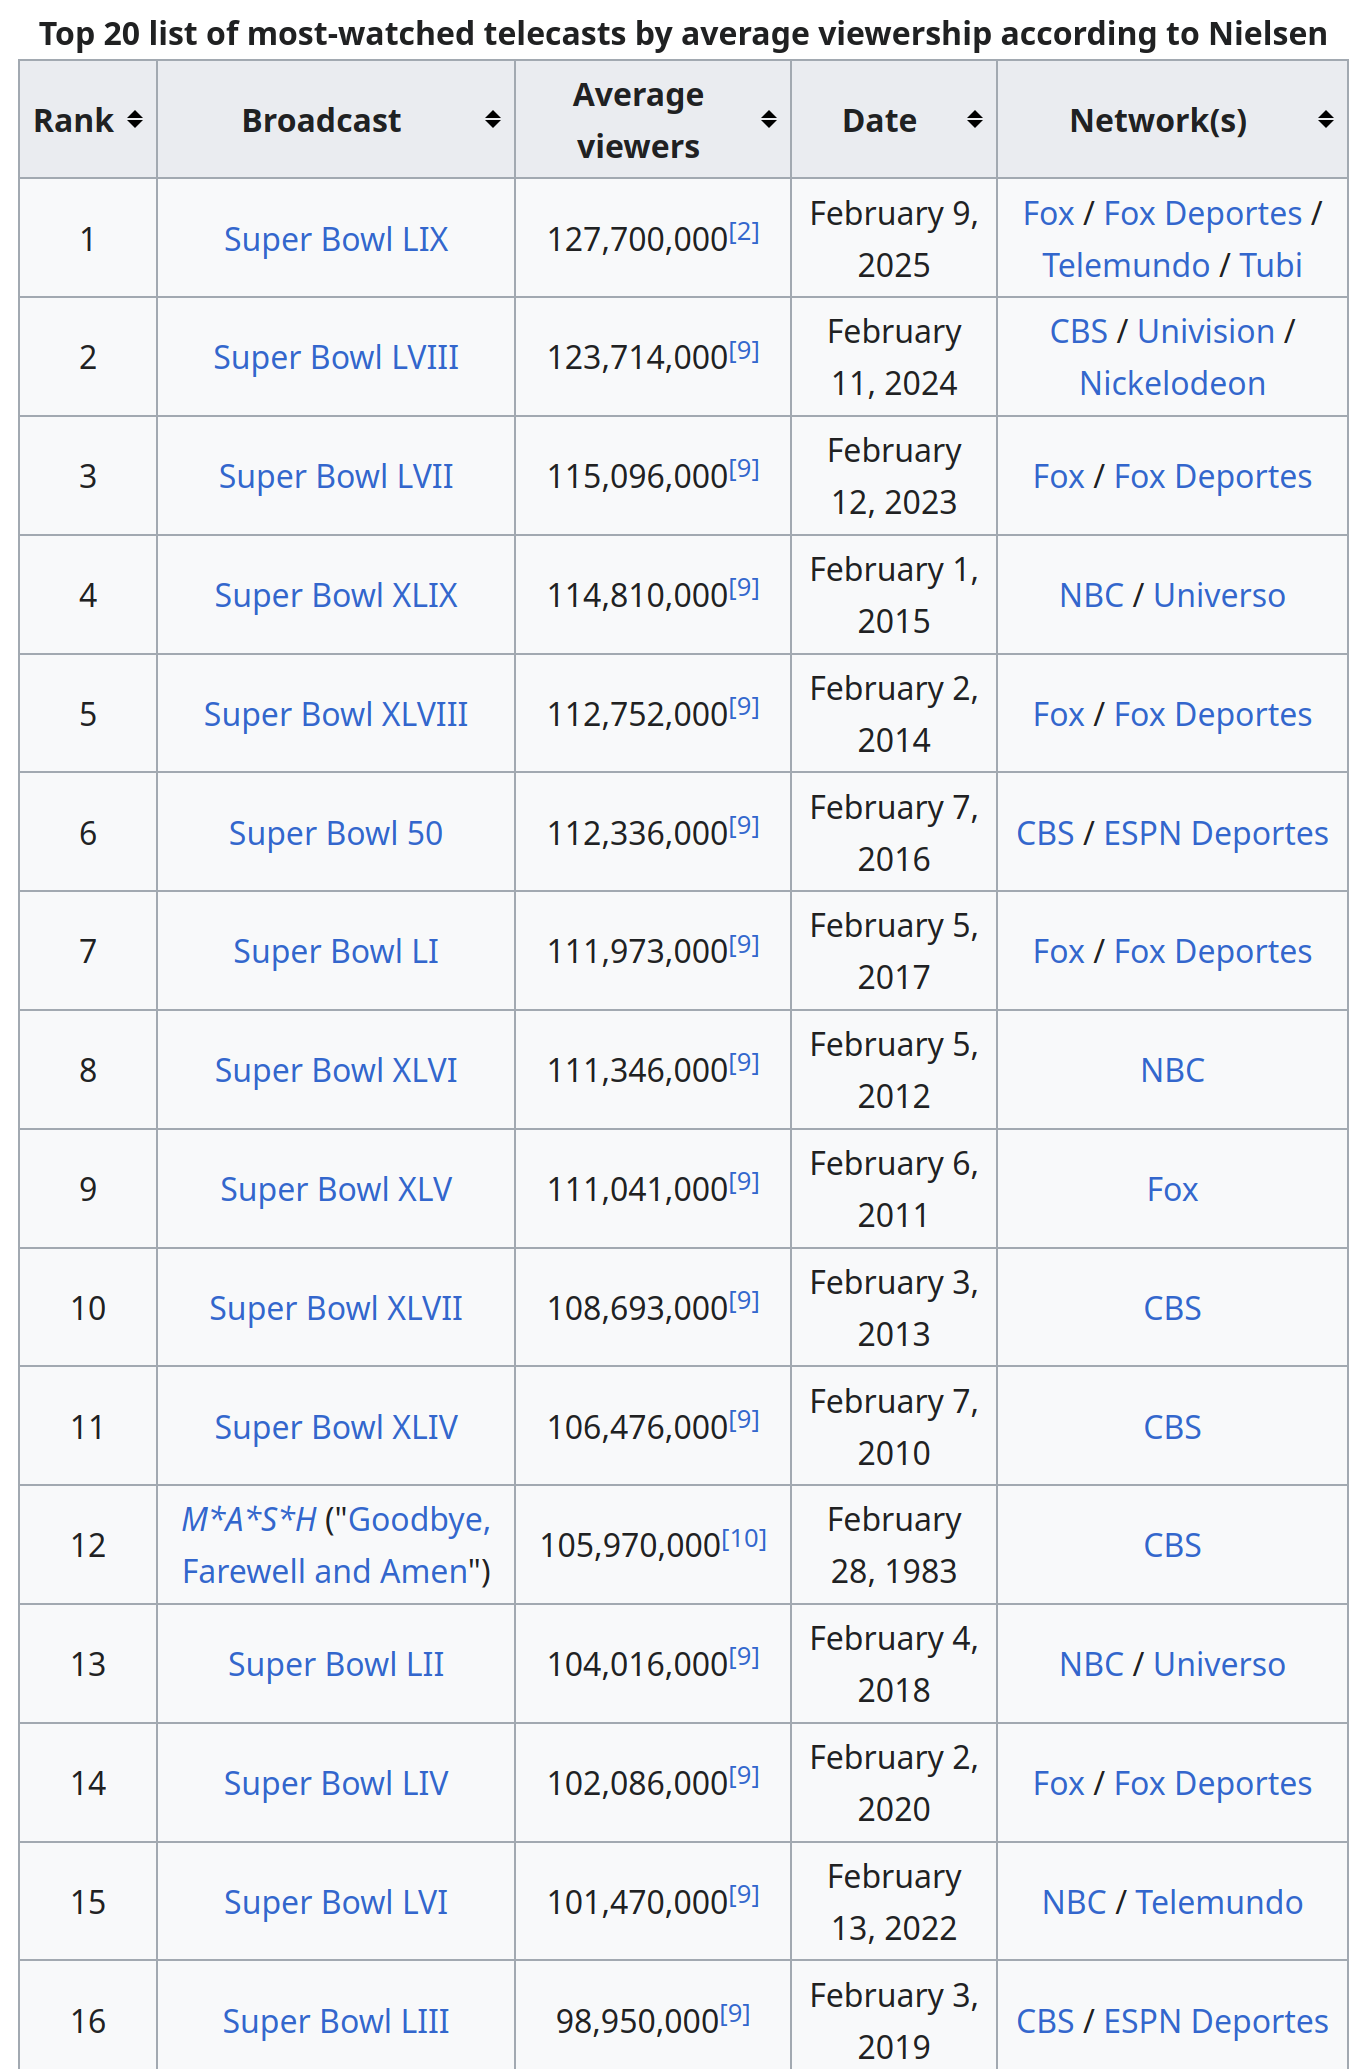Open the Super Bowl 50 article
The width and height of the screenshot is (1368, 2069).
click(335, 834)
